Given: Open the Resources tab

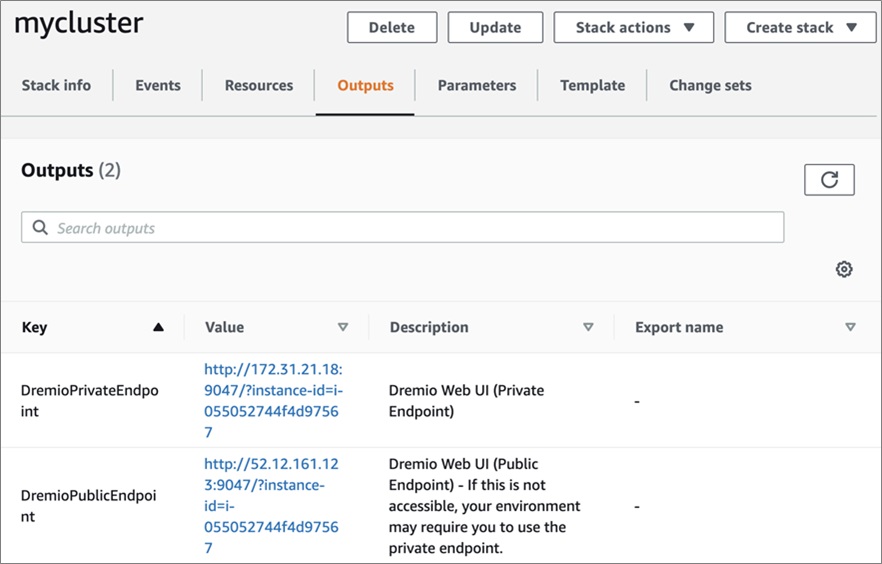Looking at the screenshot, I should tap(259, 85).
